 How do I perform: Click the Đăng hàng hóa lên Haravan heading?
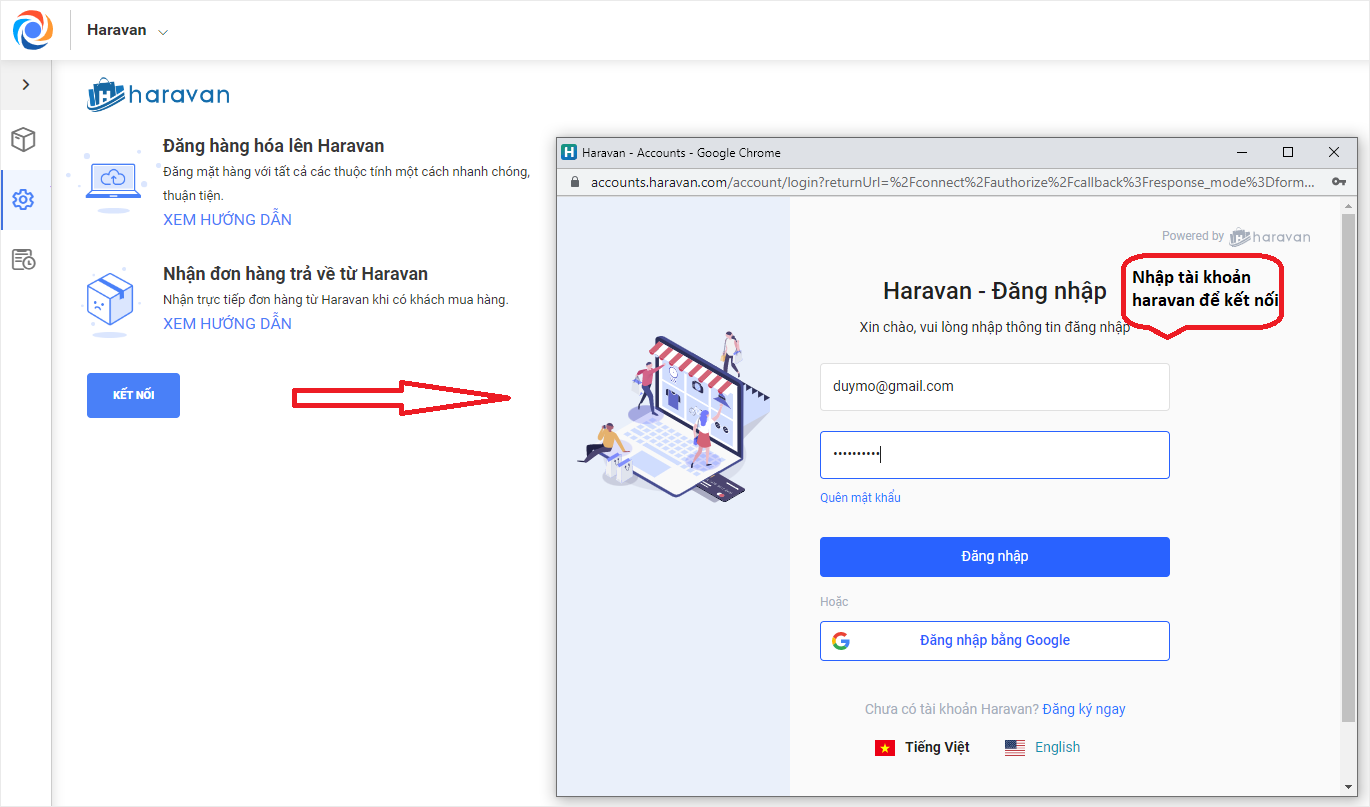coord(274,146)
